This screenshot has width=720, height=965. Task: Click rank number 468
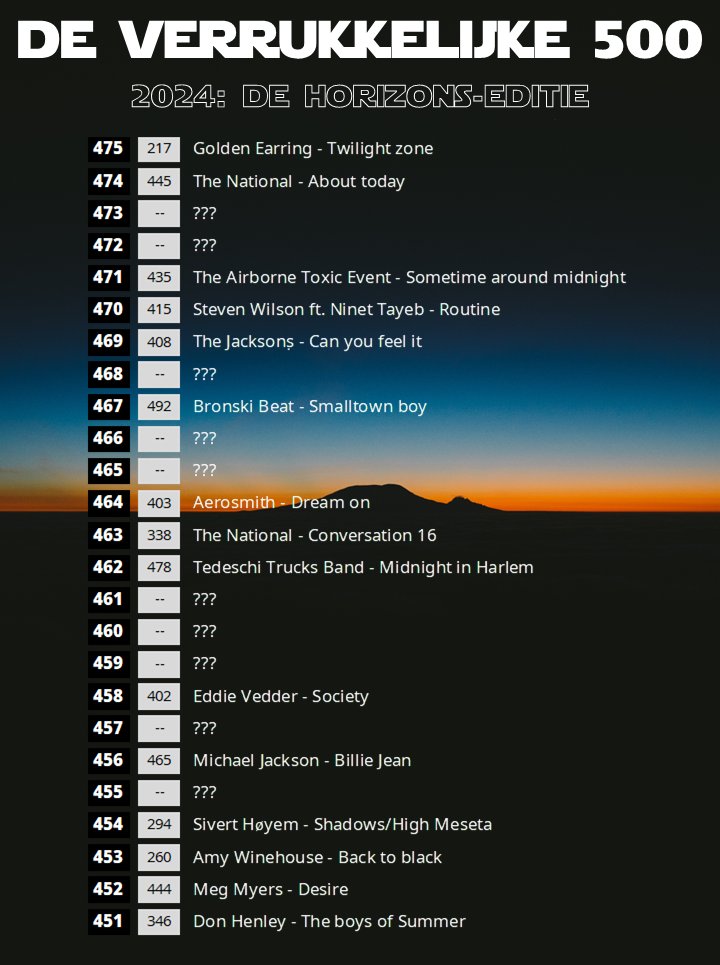coord(108,374)
